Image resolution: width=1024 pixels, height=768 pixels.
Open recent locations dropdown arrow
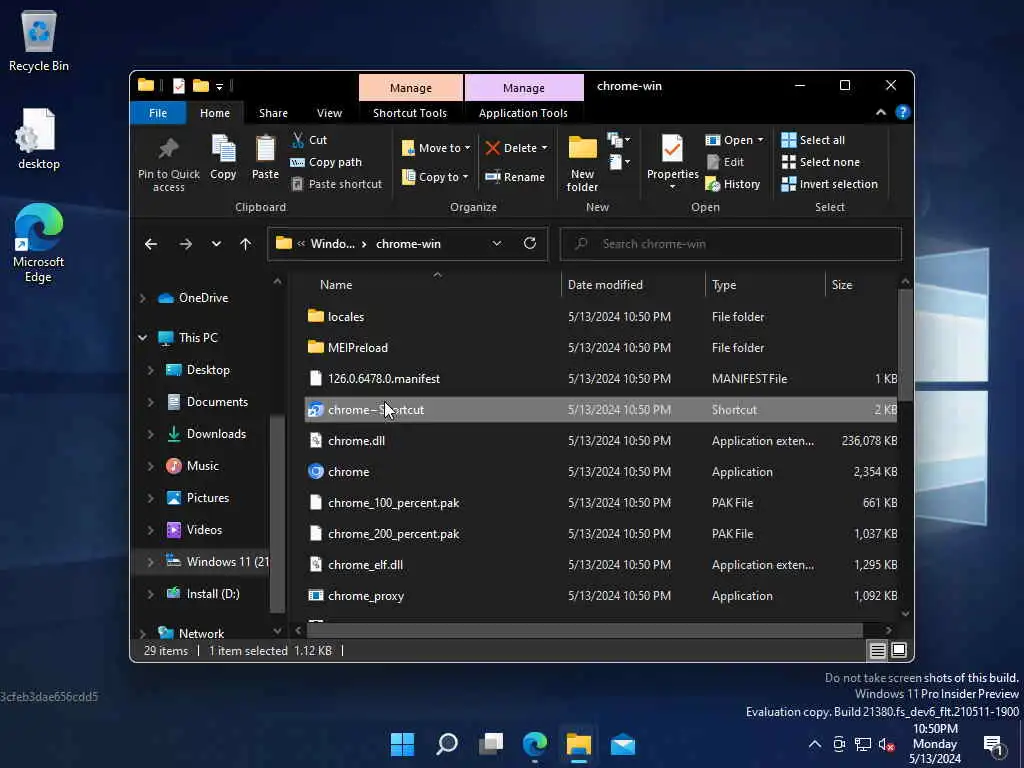click(216, 244)
